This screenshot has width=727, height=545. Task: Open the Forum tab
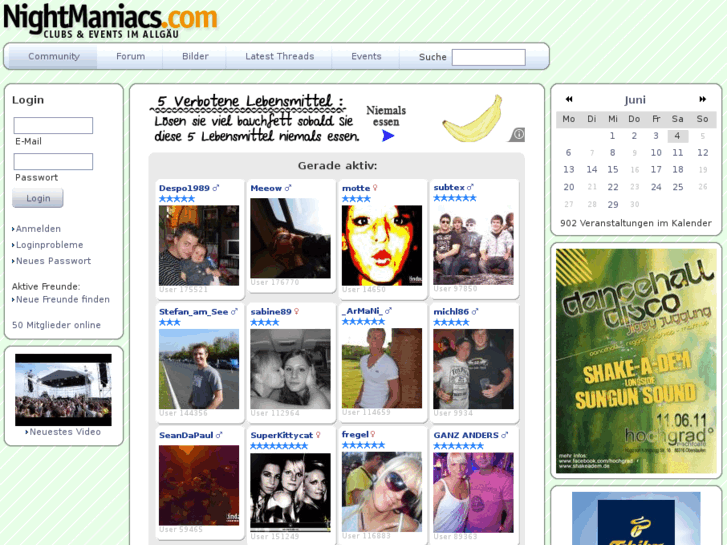[130, 56]
